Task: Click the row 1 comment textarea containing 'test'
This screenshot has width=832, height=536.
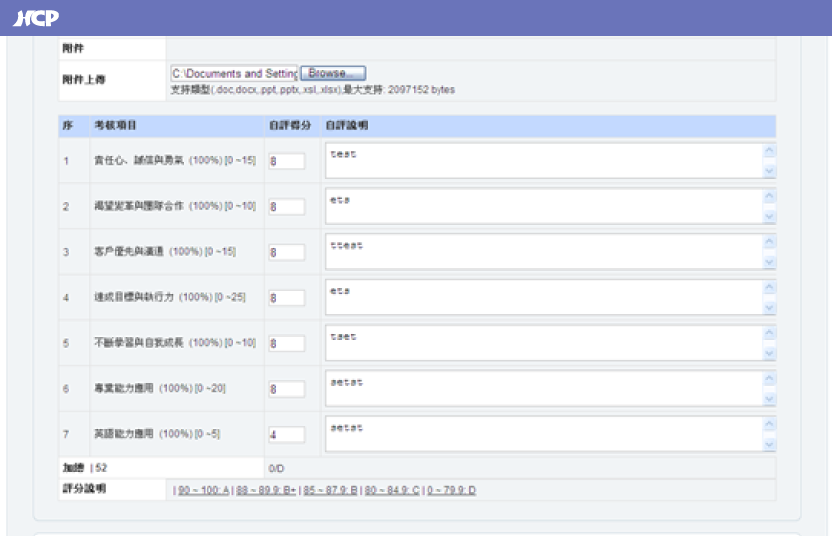Action: 543,161
